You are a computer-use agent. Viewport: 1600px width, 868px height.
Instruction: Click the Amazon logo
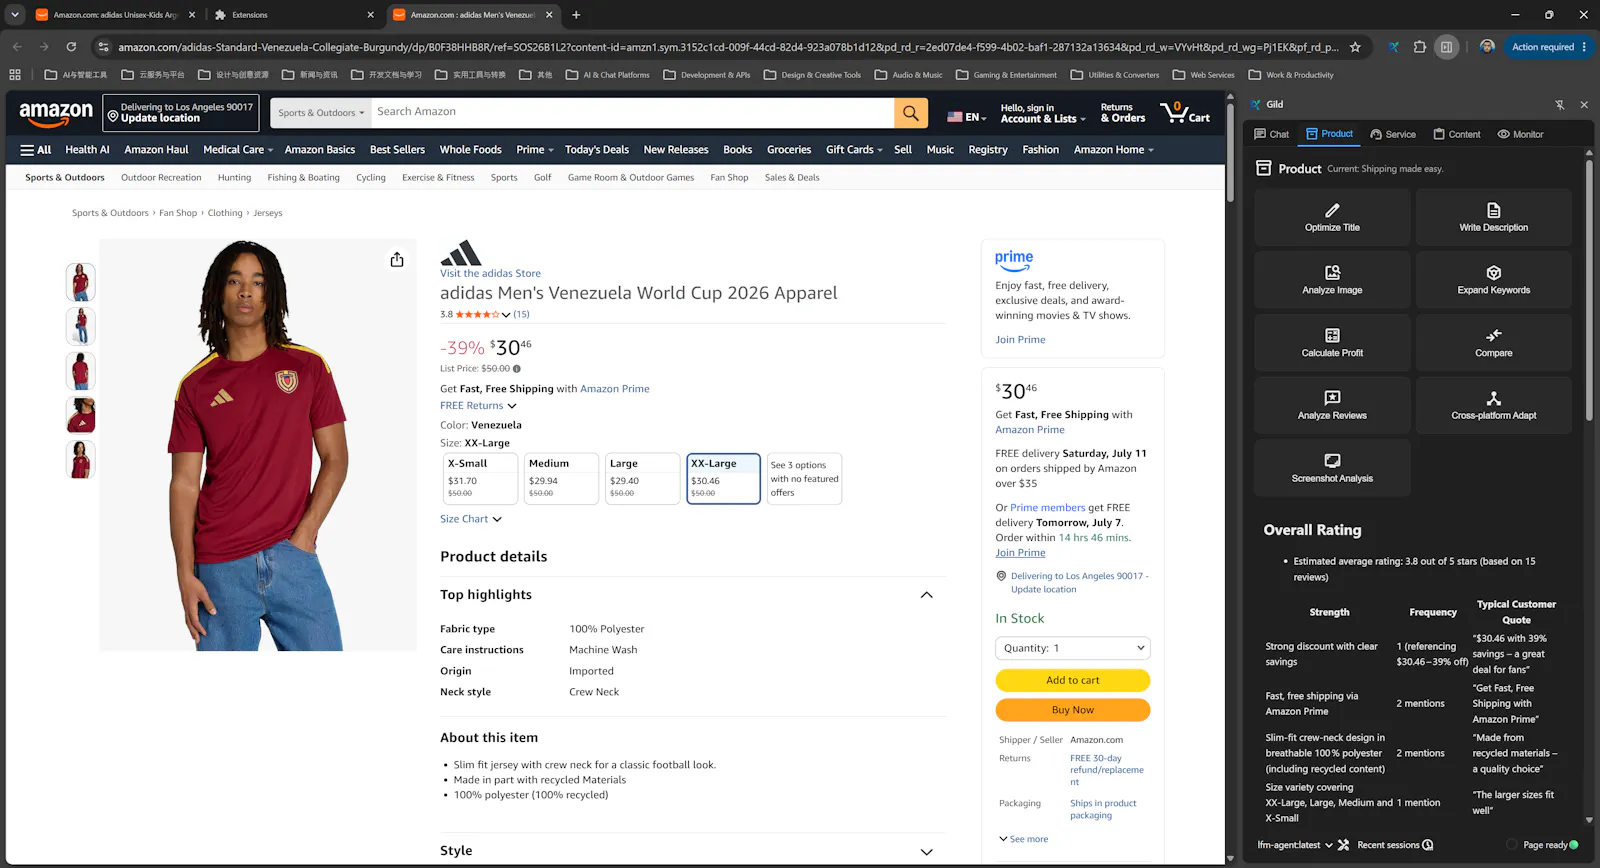tap(56, 114)
